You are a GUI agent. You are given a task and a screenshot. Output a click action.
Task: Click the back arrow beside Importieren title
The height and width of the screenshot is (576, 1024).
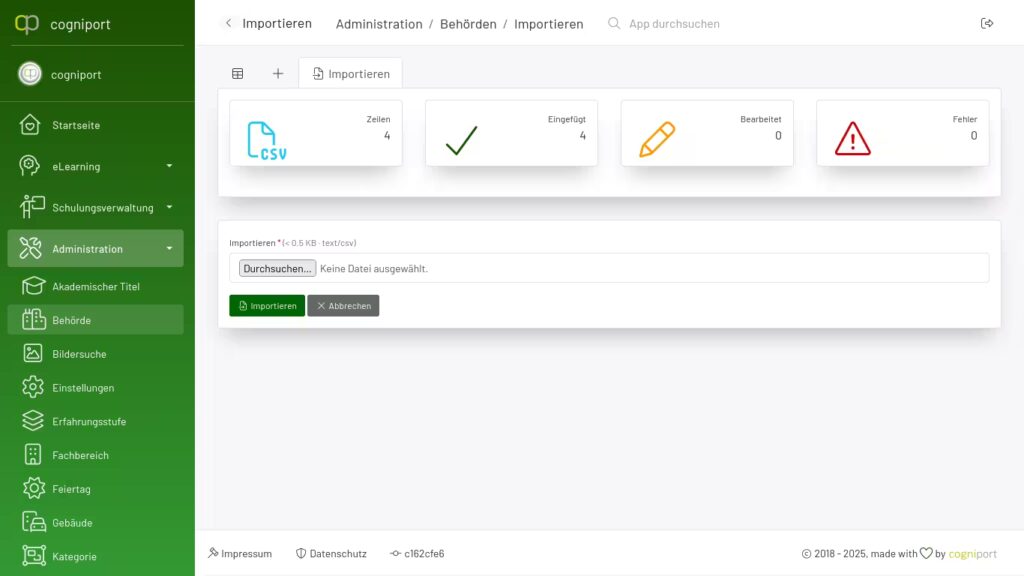(x=229, y=23)
